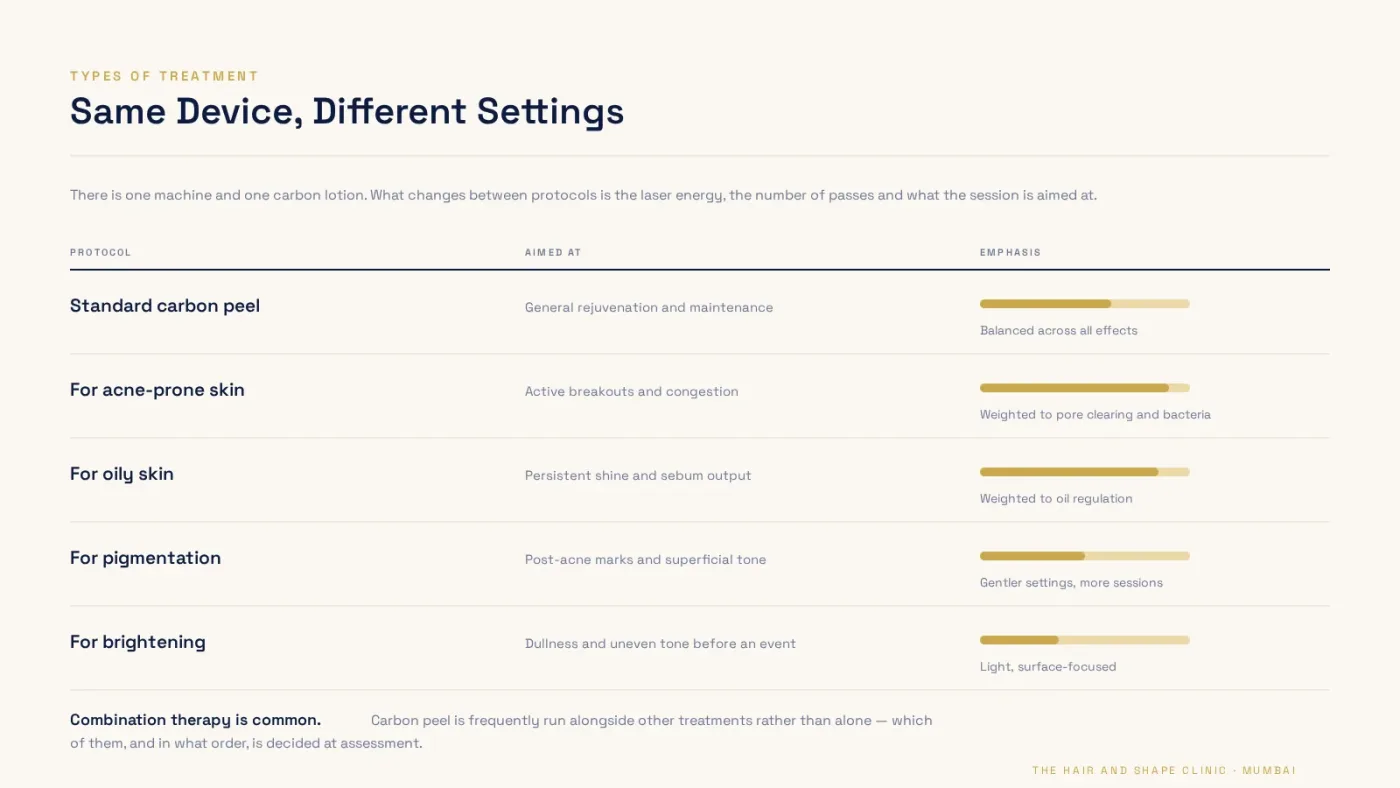Click the TYPES OF TREATMENT label

(x=164, y=76)
